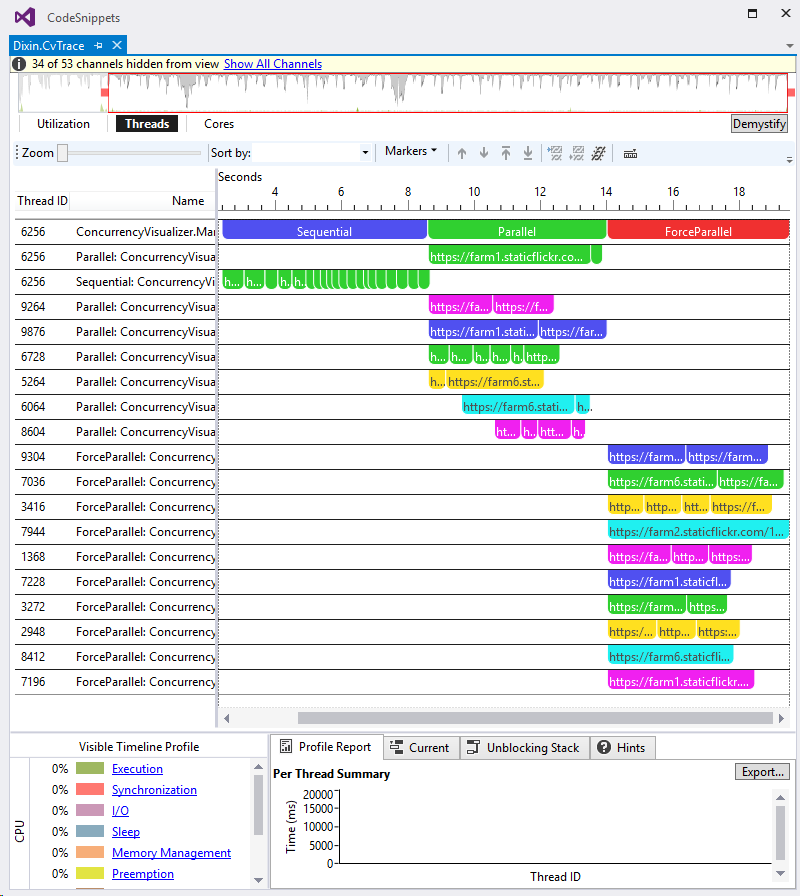The height and width of the screenshot is (896, 800).
Task: Close the Dixin.CvTrace tab
Action: point(117,45)
